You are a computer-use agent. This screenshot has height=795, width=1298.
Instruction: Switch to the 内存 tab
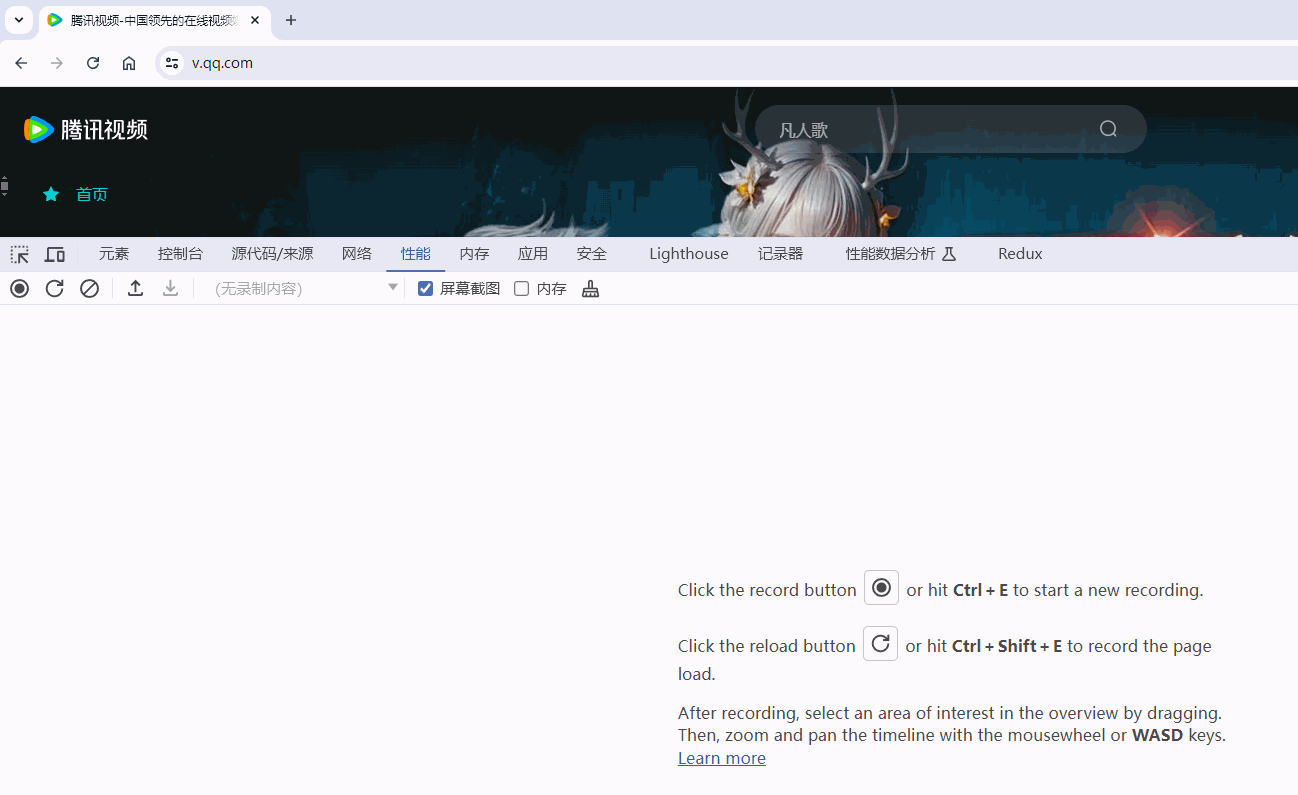pyautogui.click(x=474, y=254)
